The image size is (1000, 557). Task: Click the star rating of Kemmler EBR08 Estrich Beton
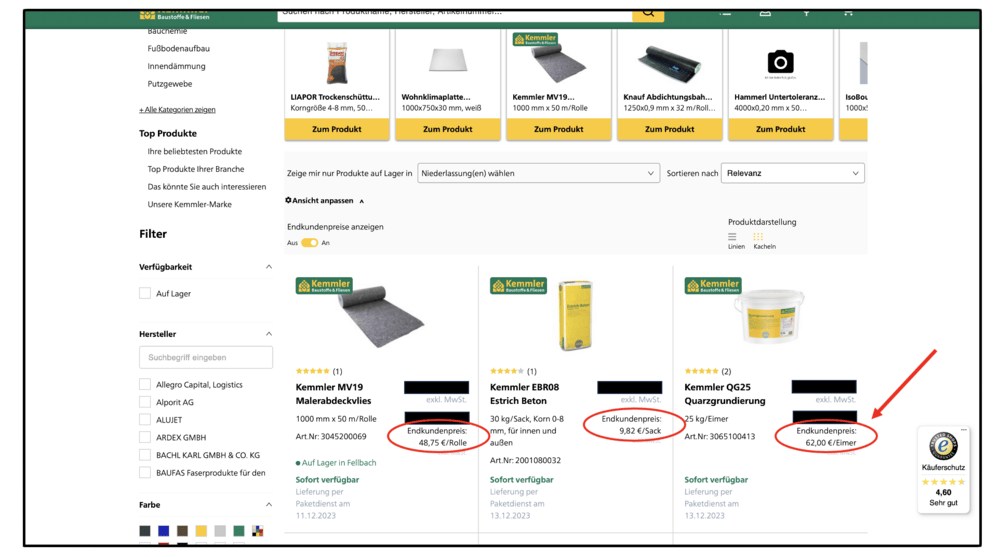[x=507, y=371]
